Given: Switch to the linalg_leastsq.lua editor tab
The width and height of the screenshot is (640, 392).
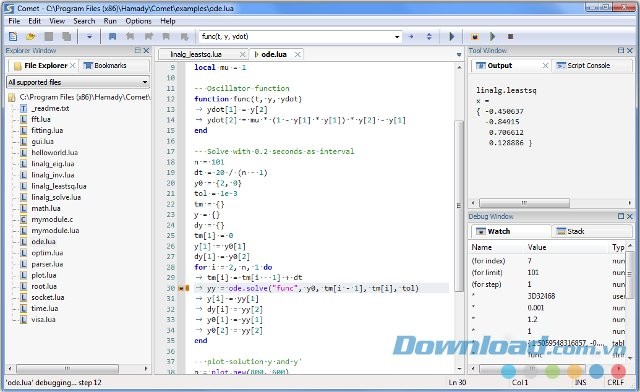Looking at the screenshot, I should coord(196,54).
